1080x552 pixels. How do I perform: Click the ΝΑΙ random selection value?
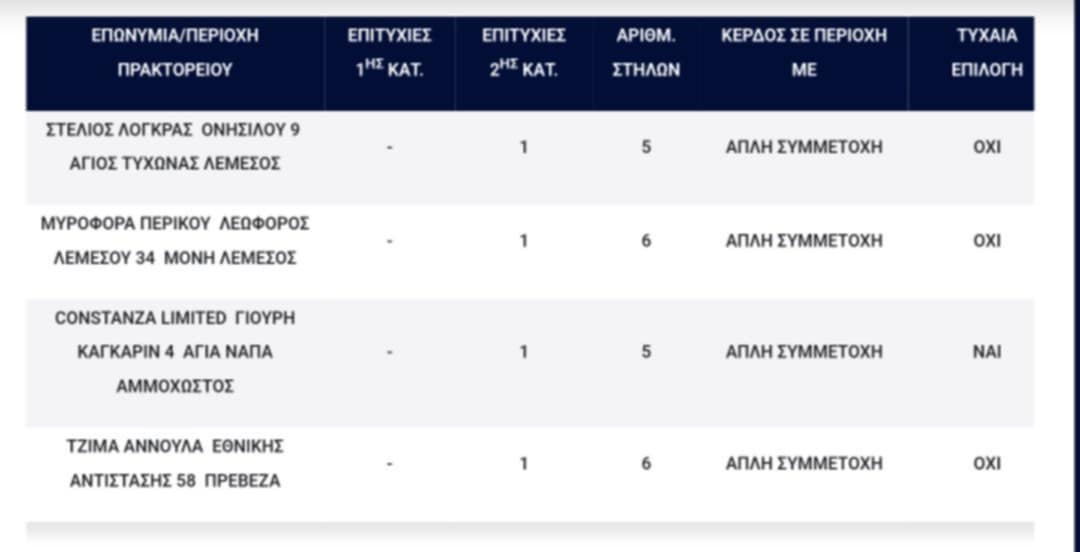986,352
